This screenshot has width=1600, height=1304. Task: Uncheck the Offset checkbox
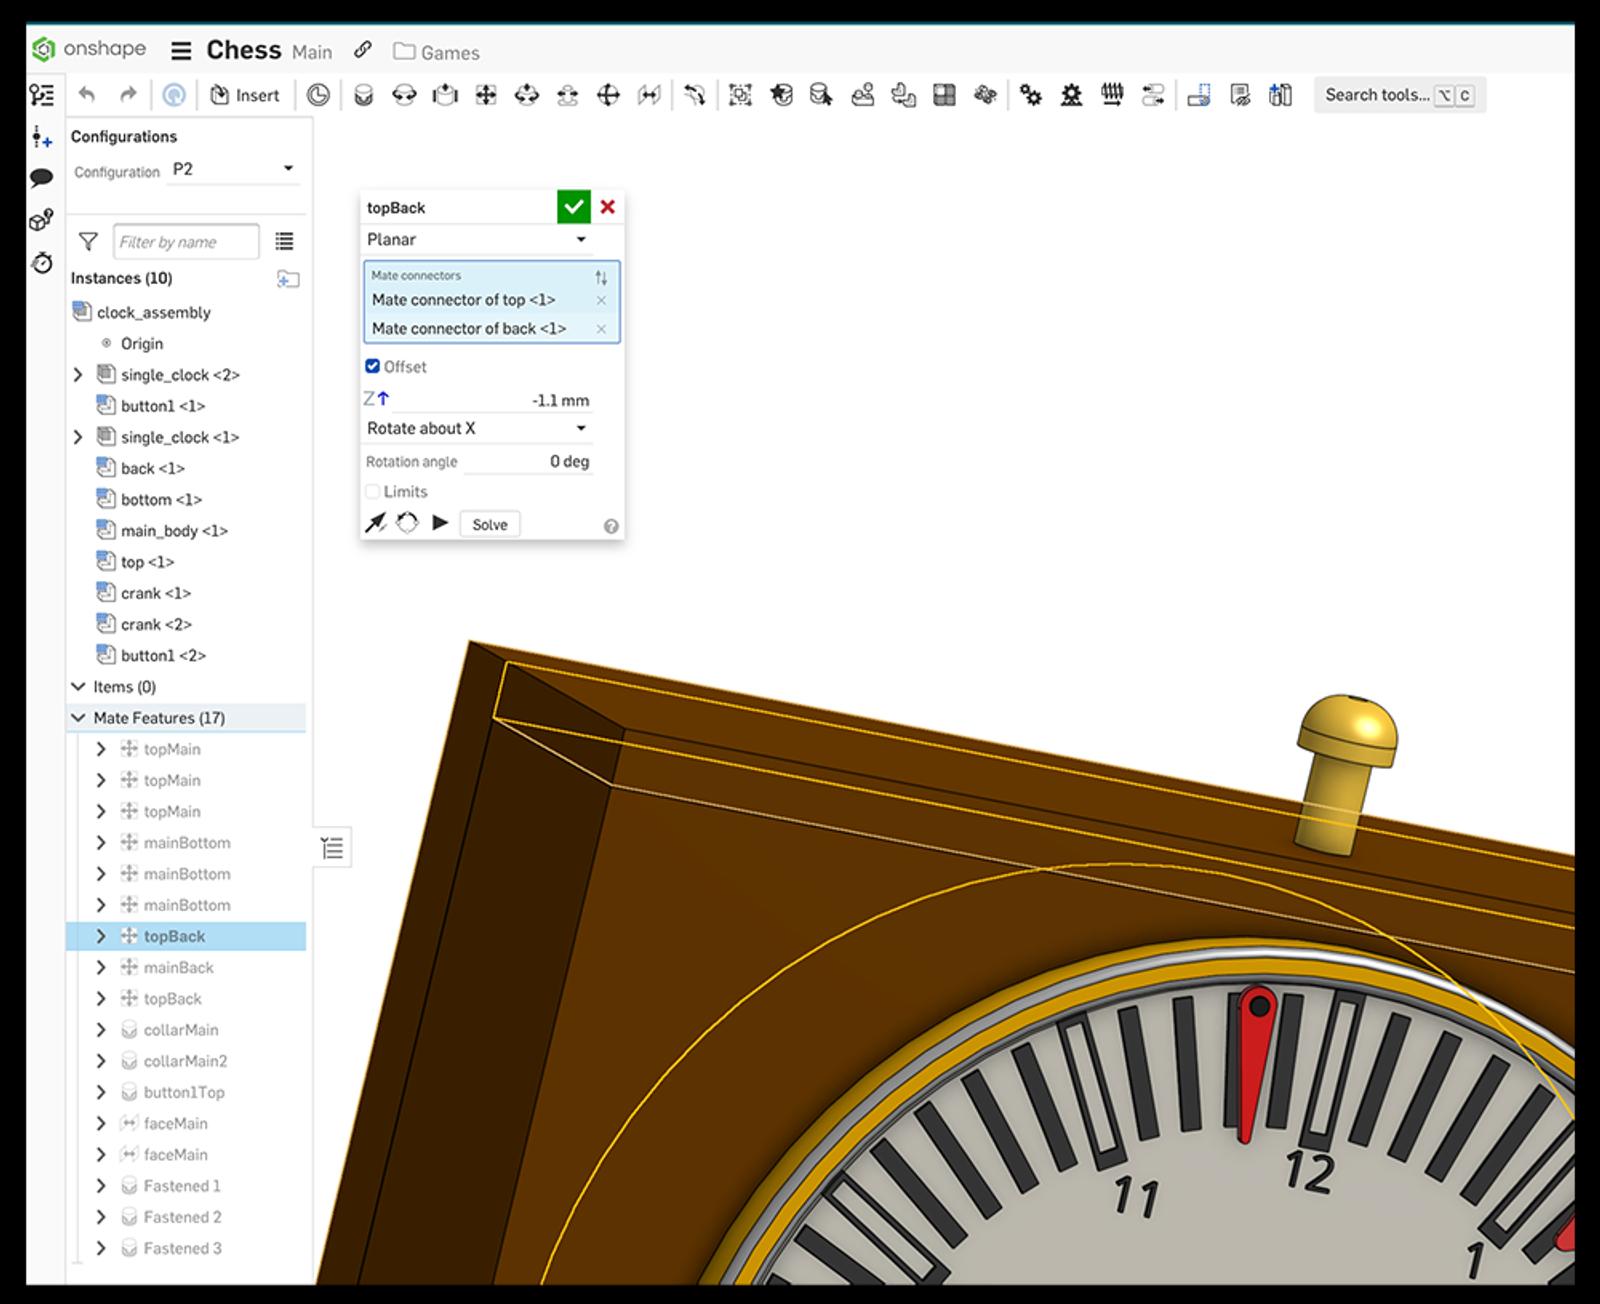pyautogui.click(x=372, y=366)
